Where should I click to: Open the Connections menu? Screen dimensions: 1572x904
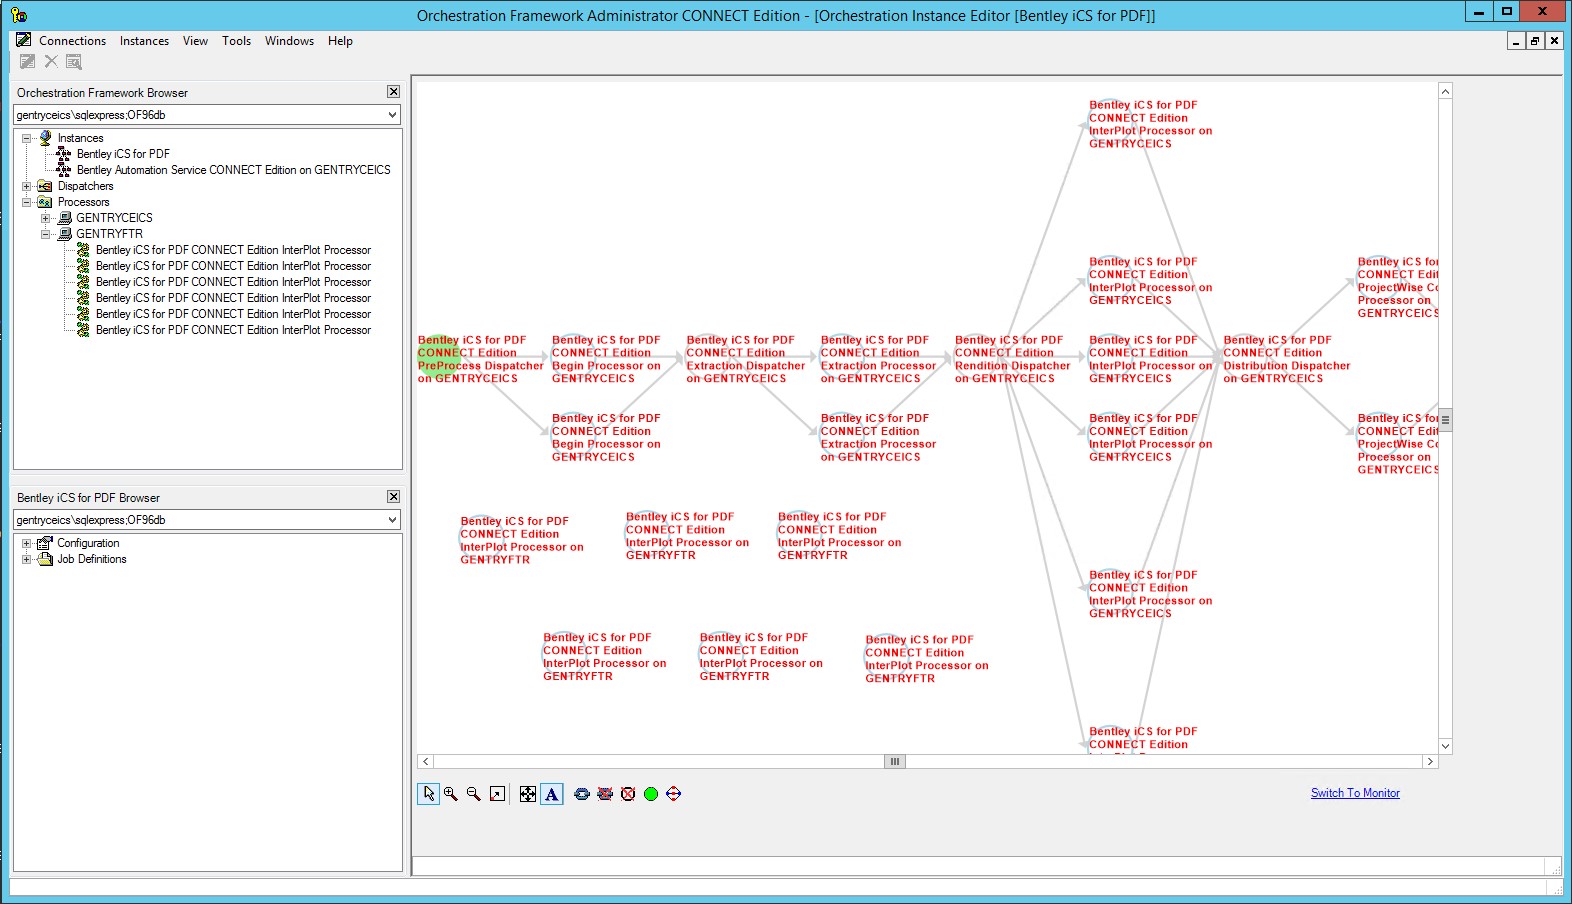73,41
